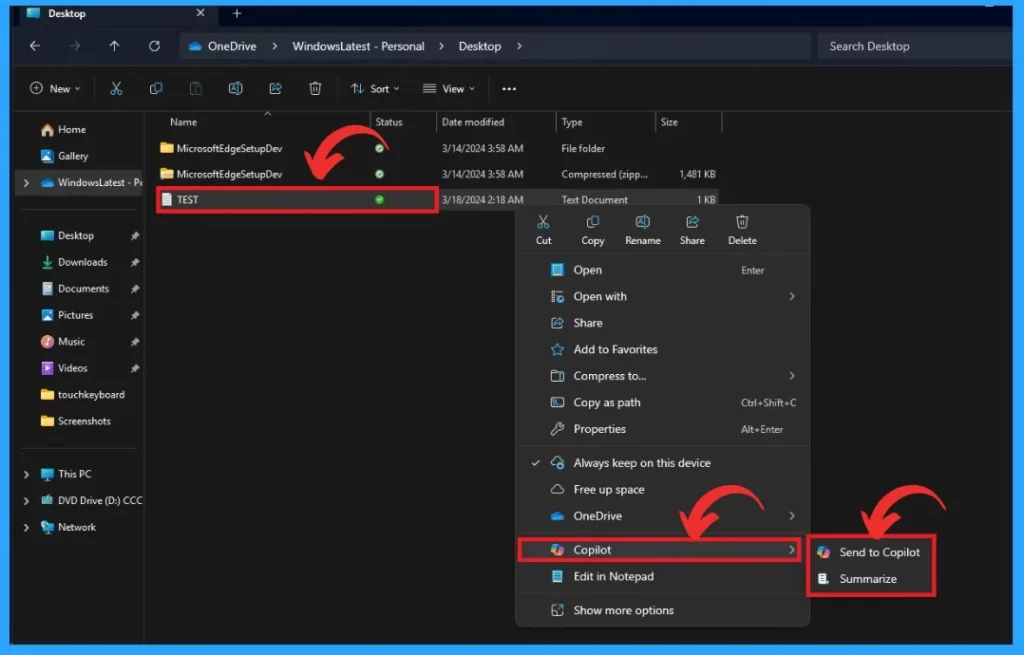The width and height of the screenshot is (1024, 655).
Task: Toggle Always keep on this device
Action: click(662, 463)
